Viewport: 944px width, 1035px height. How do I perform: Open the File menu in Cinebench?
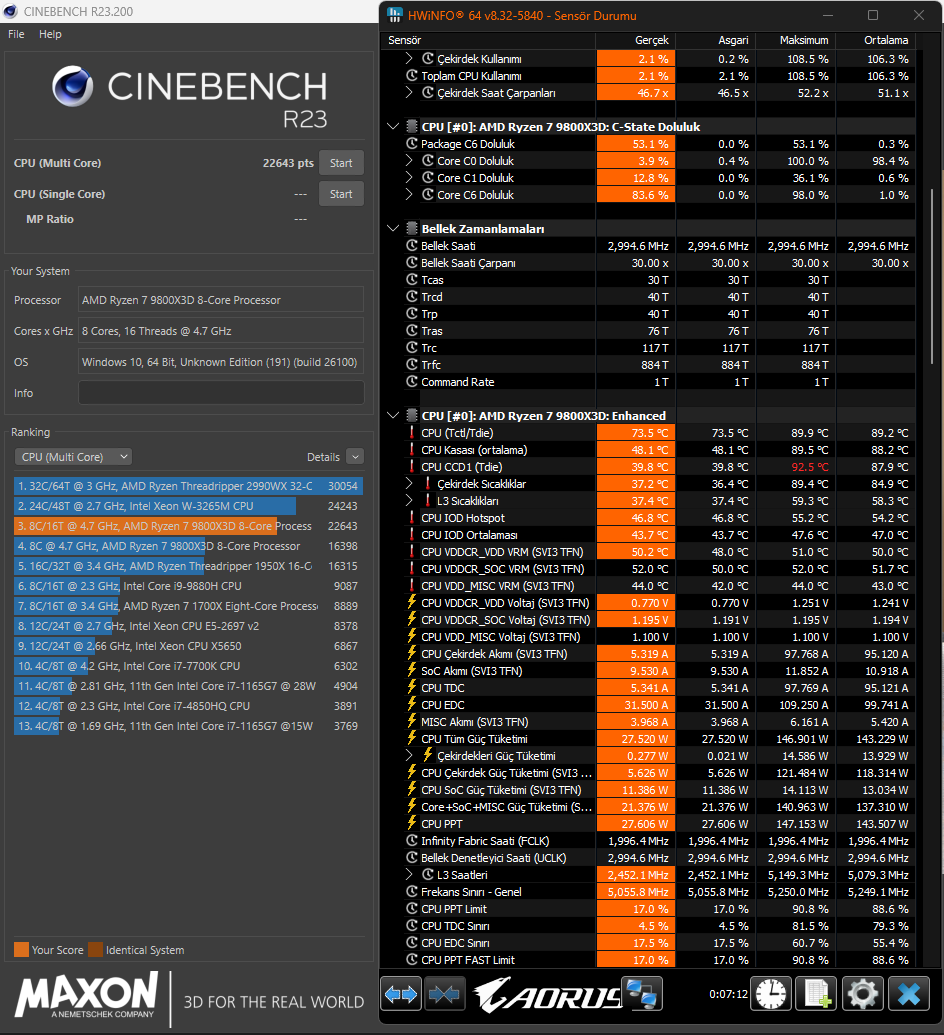[x=17, y=34]
